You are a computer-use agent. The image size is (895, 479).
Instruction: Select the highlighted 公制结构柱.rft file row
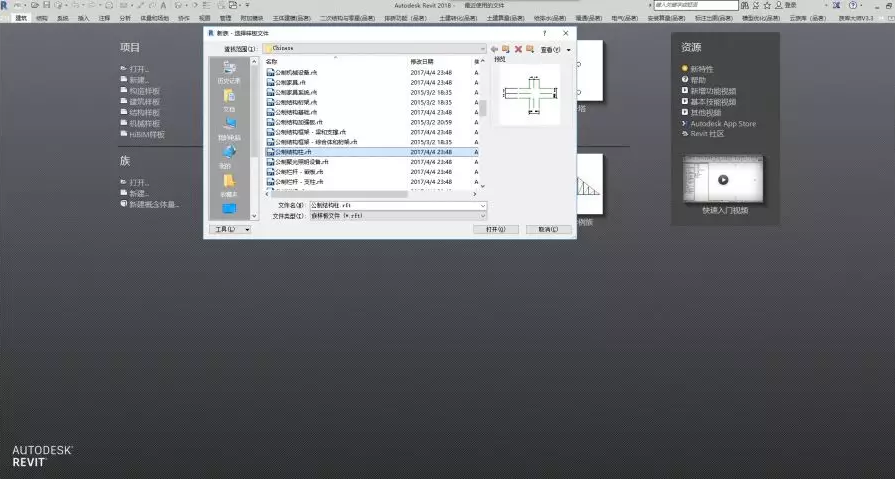click(371, 152)
